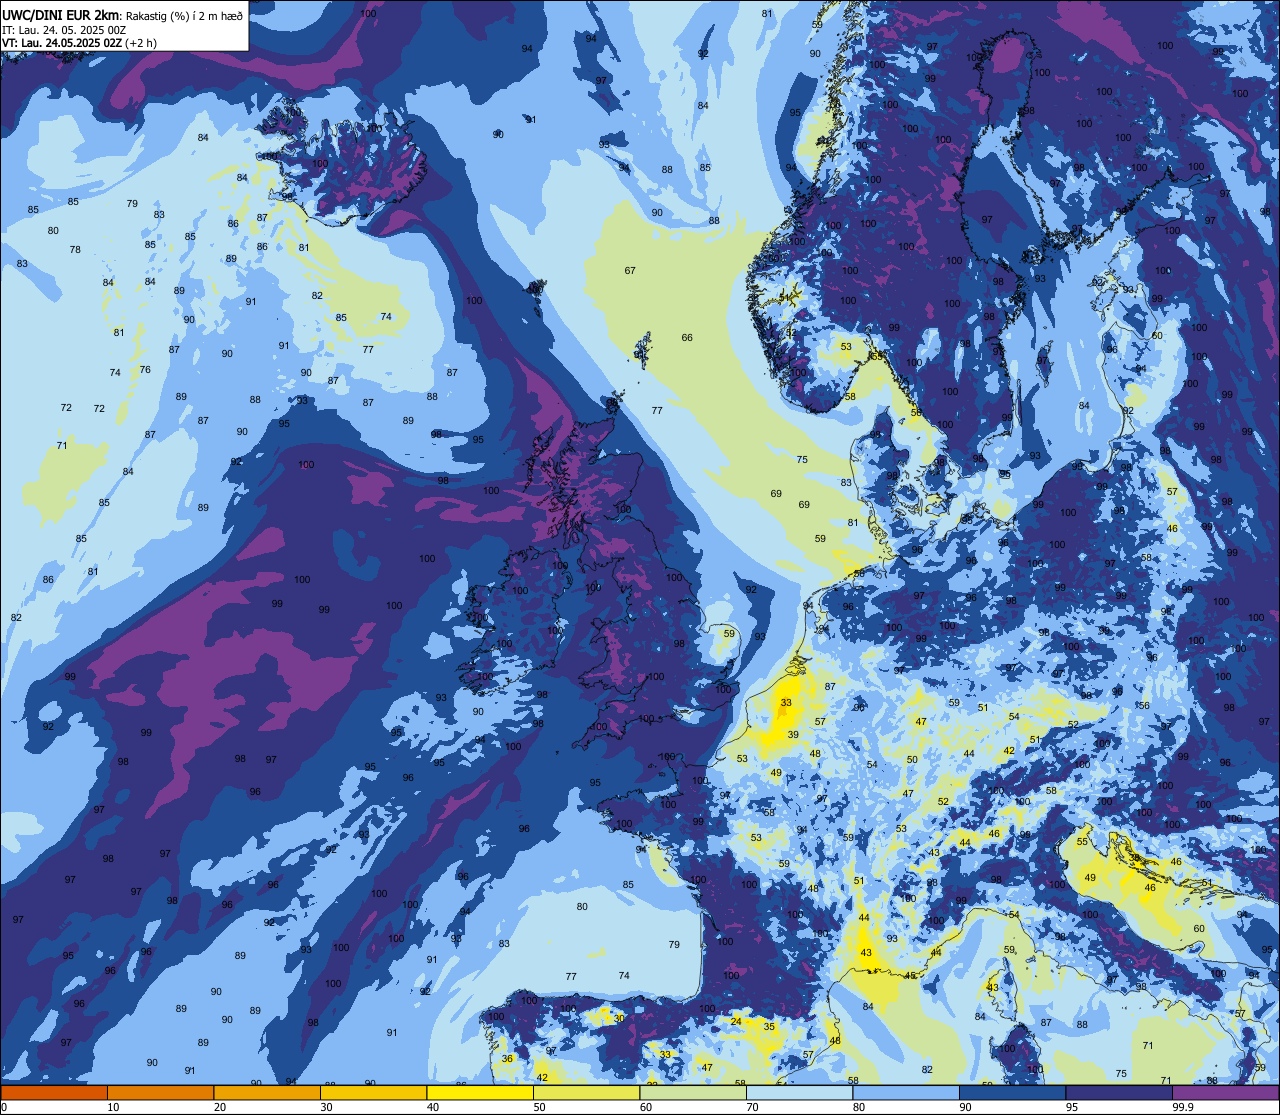Click the legend tick label 50
The height and width of the screenshot is (1115, 1280).
(539, 1107)
